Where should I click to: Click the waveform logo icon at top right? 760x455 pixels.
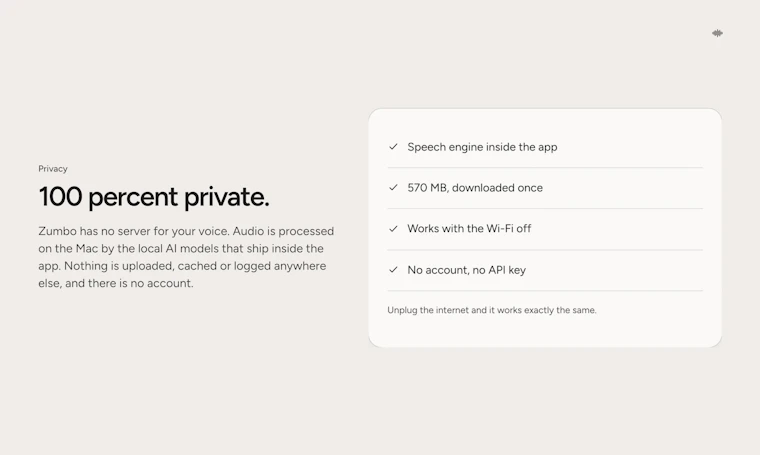(x=717, y=33)
